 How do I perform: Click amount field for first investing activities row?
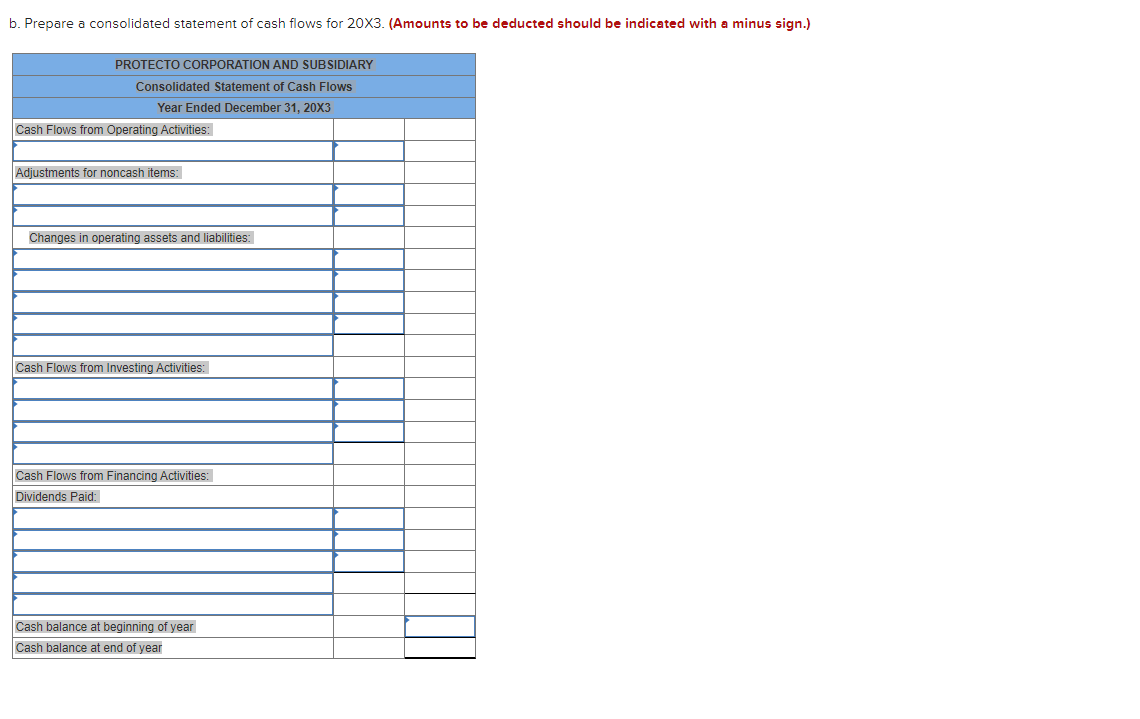(369, 389)
